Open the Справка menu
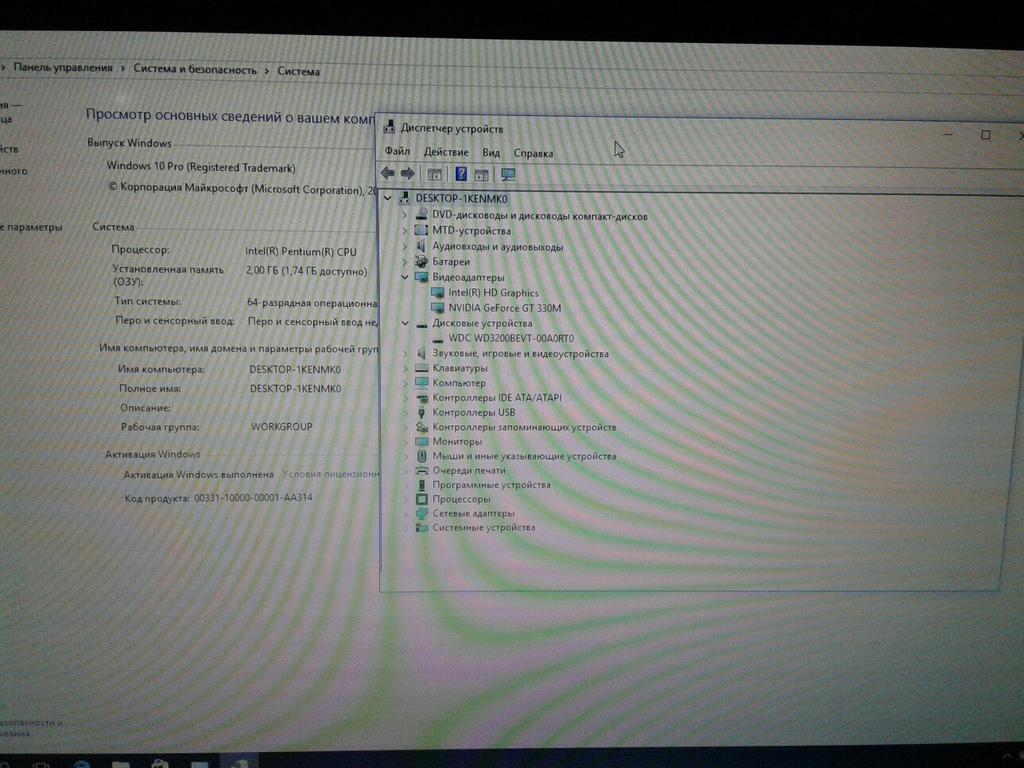Image resolution: width=1024 pixels, height=768 pixels. pos(533,153)
